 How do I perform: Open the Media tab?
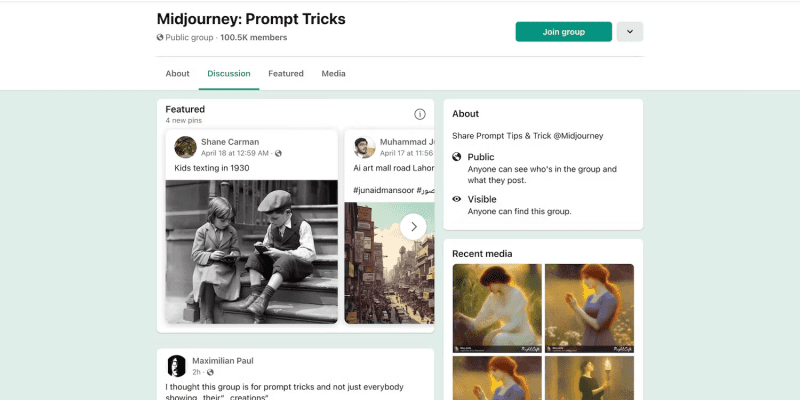coord(333,73)
